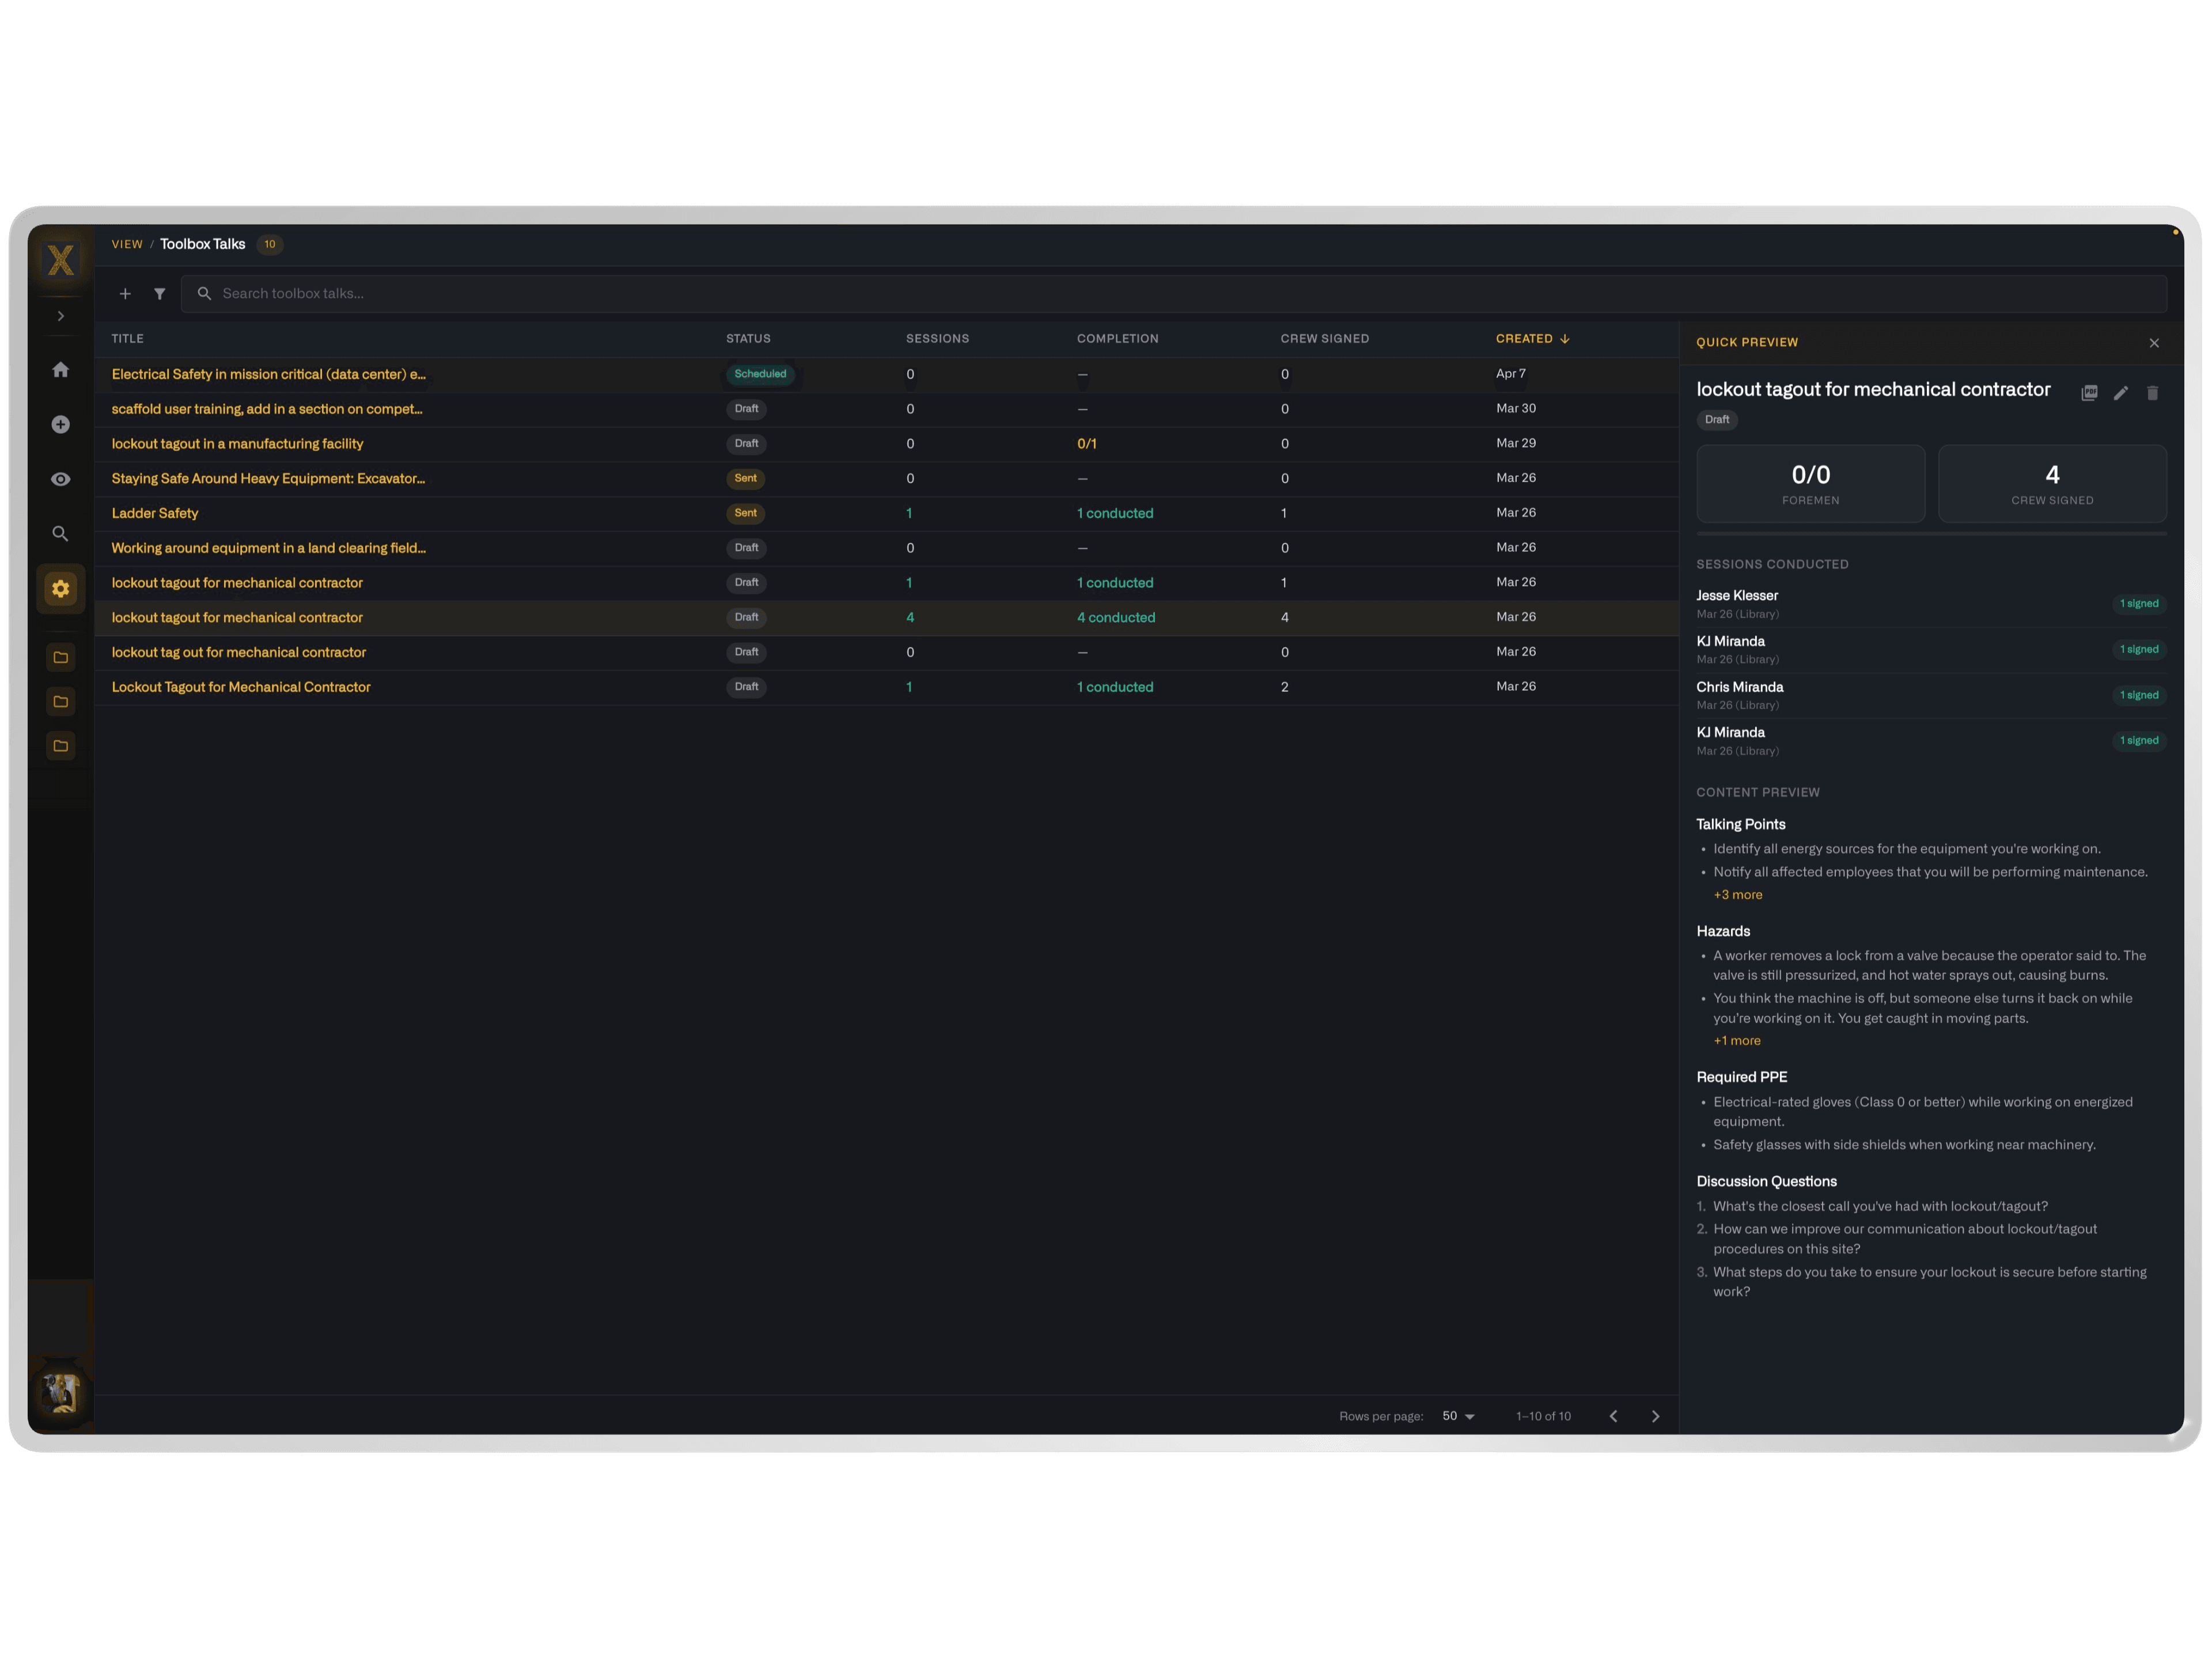Go to the previous page
Viewport: 2212px width, 1659px height.
(x=1613, y=1416)
